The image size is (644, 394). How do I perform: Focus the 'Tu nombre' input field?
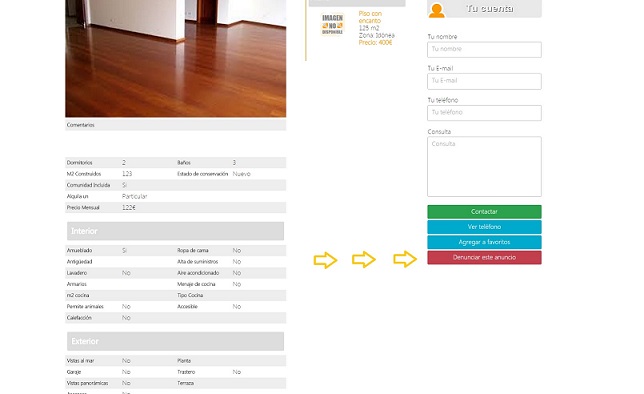tap(484, 50)
